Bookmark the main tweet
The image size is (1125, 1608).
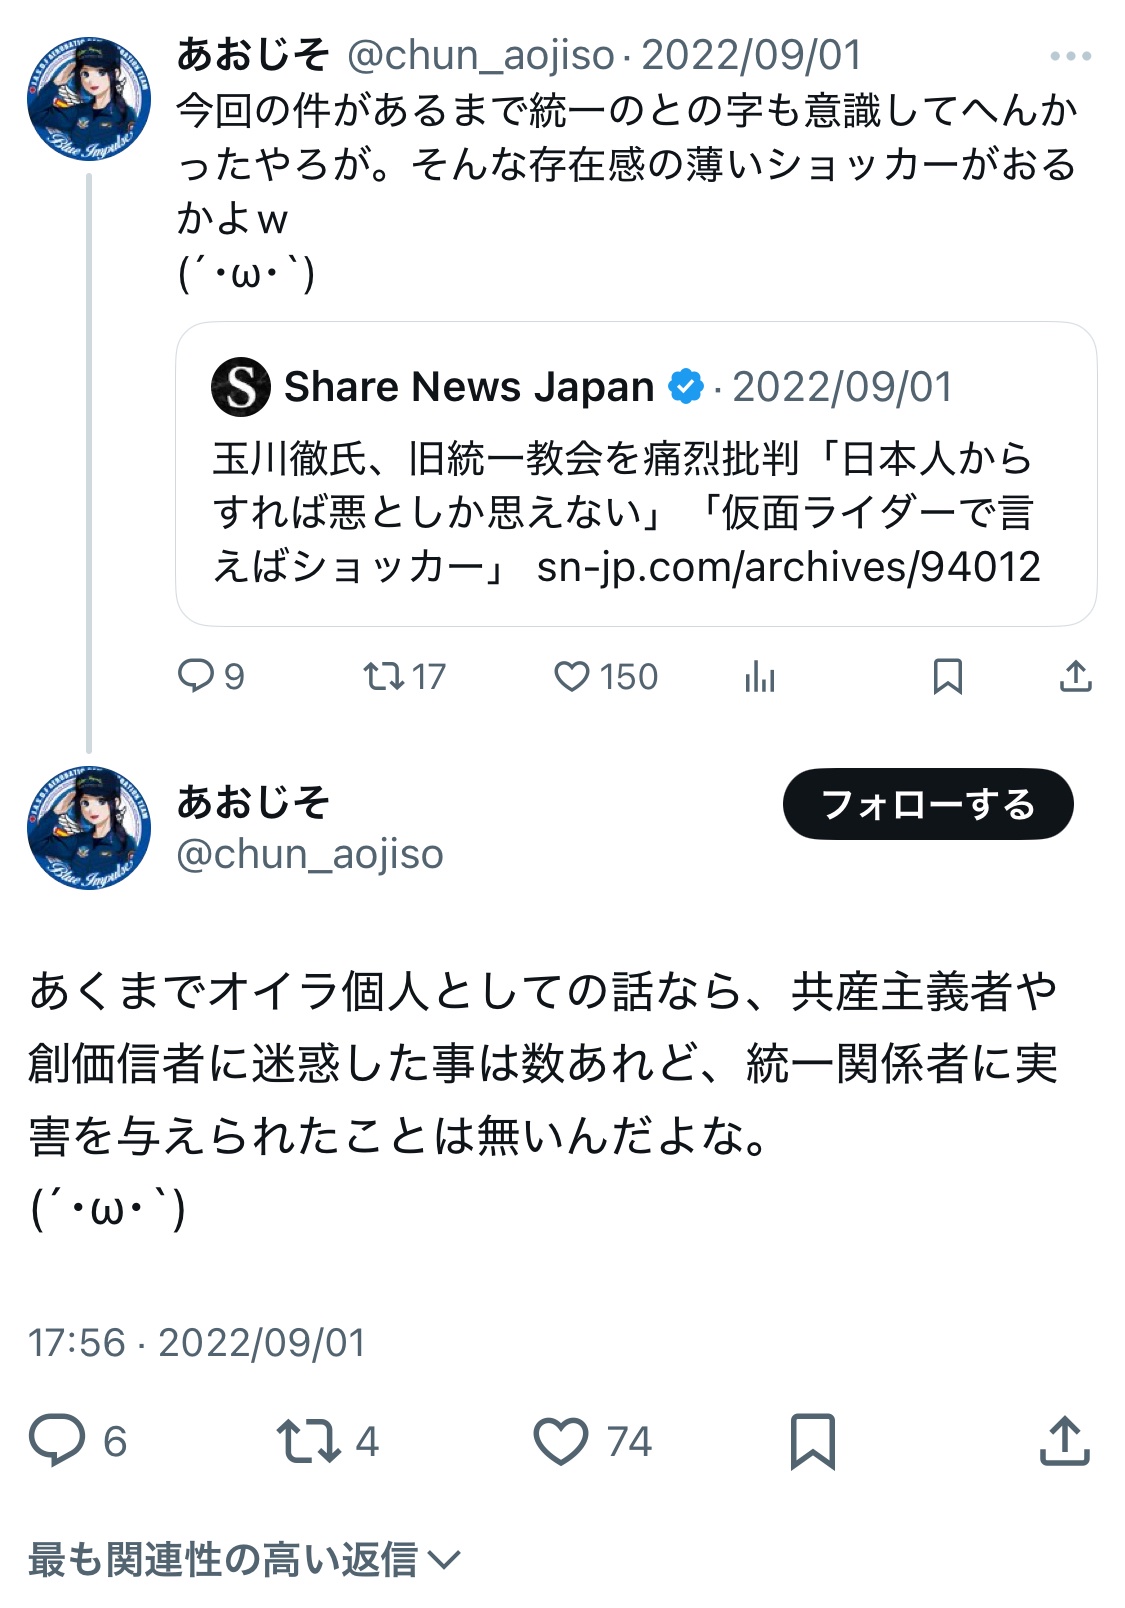pos(812,1440)
